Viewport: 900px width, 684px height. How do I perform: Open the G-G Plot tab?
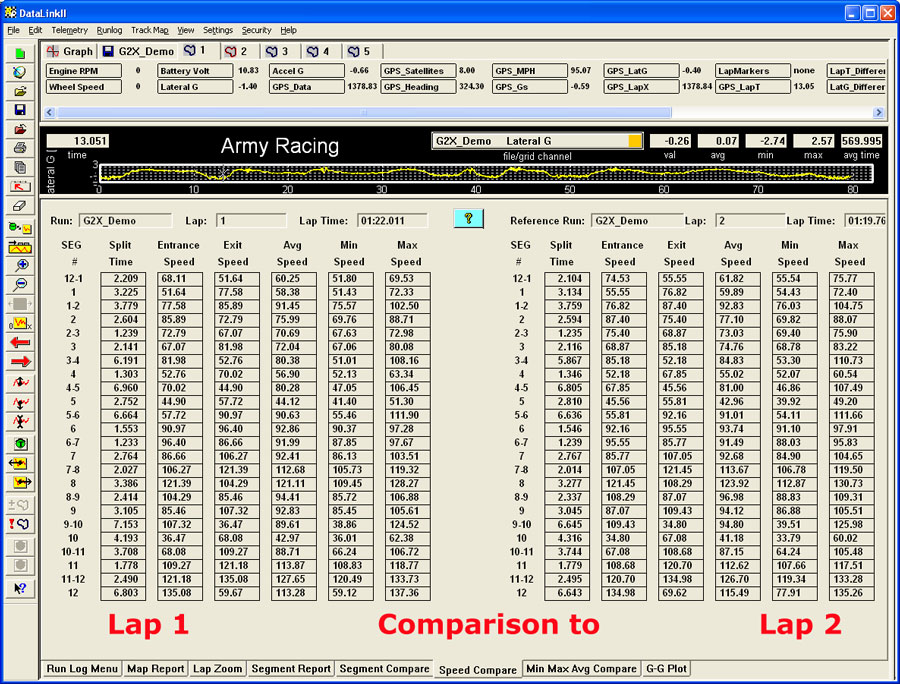click(667, 668)
